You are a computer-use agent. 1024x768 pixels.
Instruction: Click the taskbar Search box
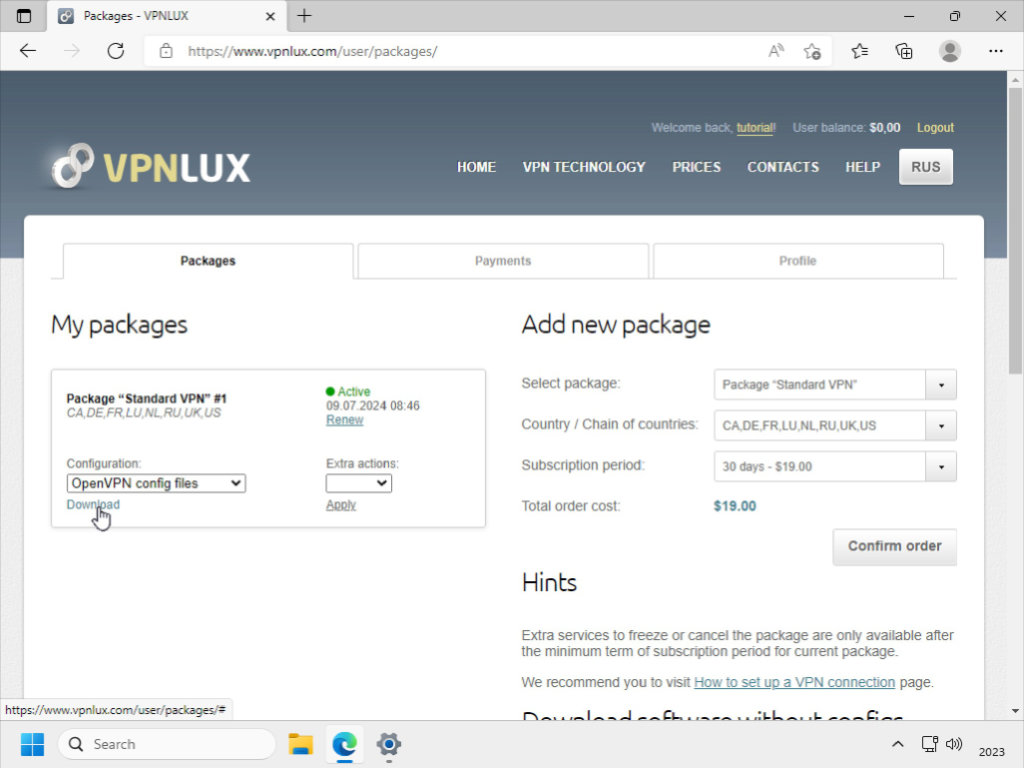[167, 744]
